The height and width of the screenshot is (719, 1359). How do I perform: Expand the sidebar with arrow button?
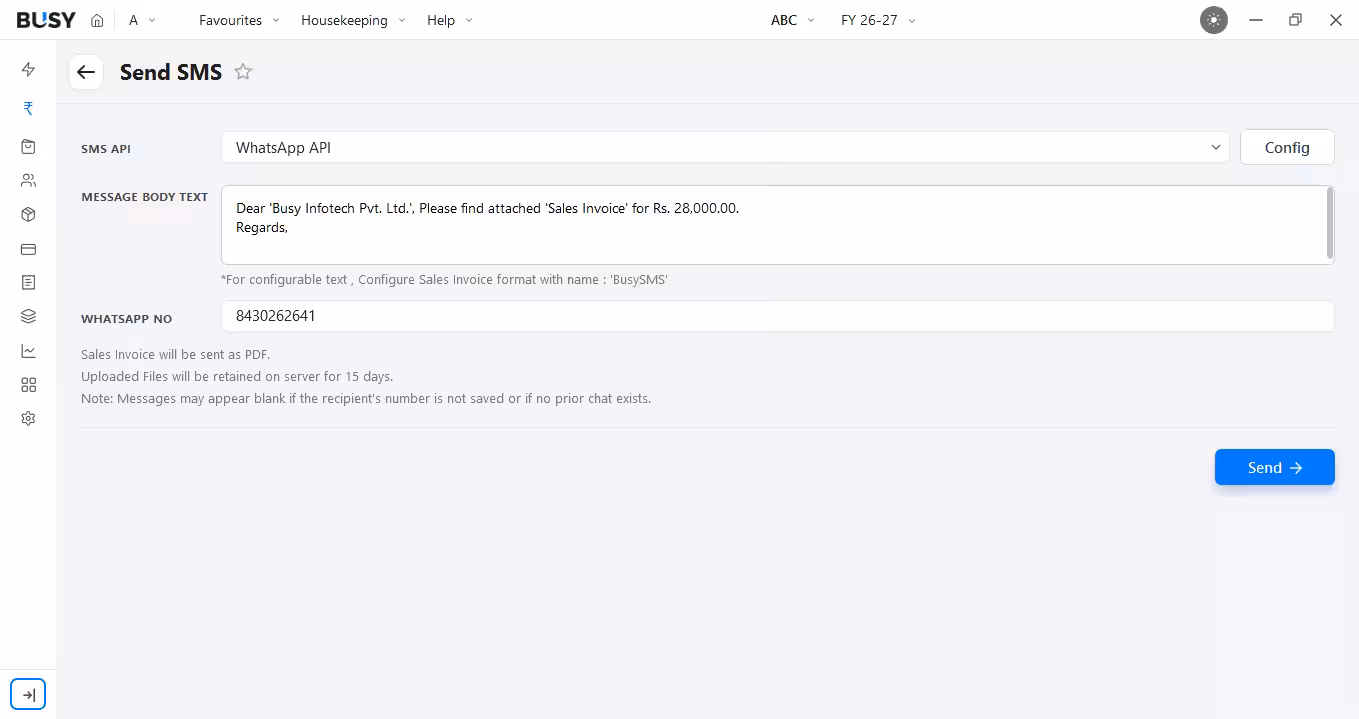click(x=28, y=695)
